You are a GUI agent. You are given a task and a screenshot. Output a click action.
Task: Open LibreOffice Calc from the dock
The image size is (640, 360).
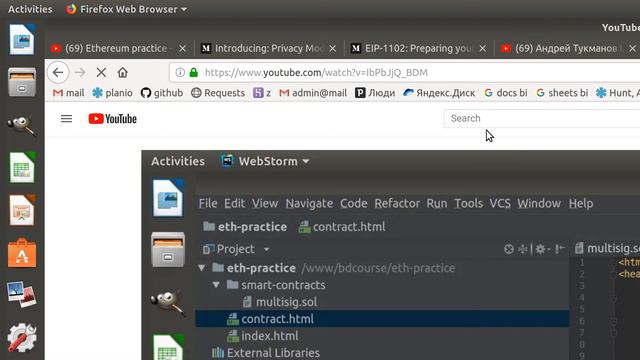coord(22,168)
